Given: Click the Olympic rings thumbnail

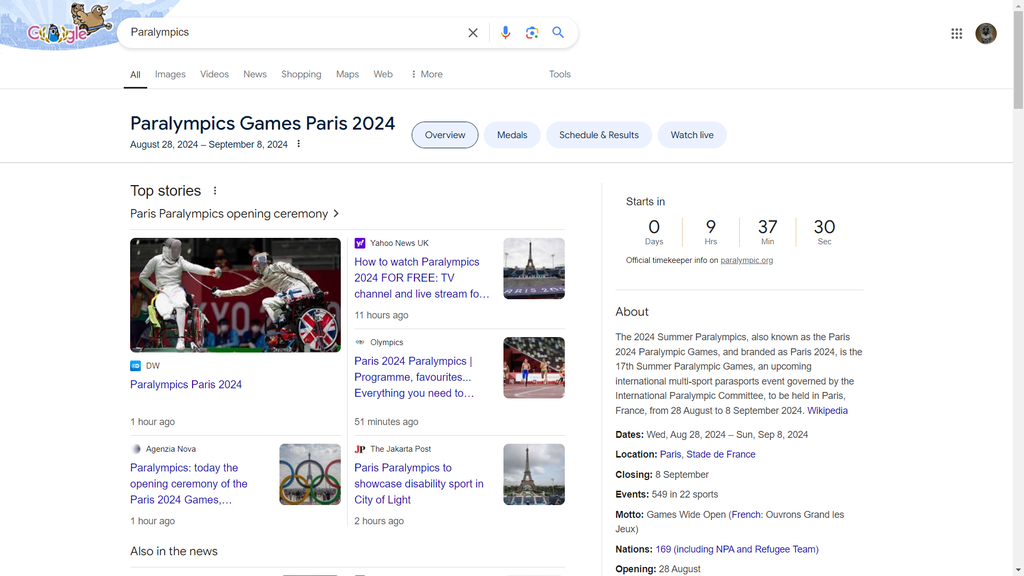Looking at the screenshot, I should pos(310,474).
